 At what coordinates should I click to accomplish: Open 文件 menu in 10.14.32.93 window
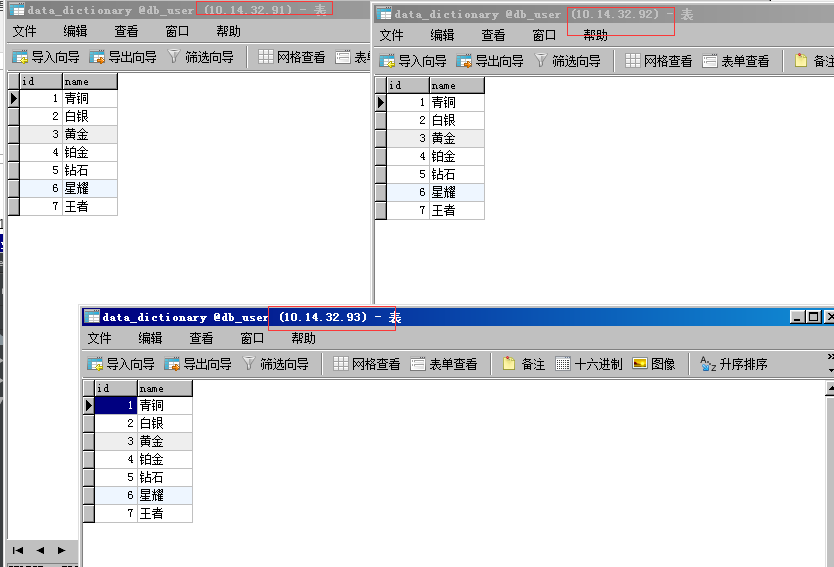[99, 338]
